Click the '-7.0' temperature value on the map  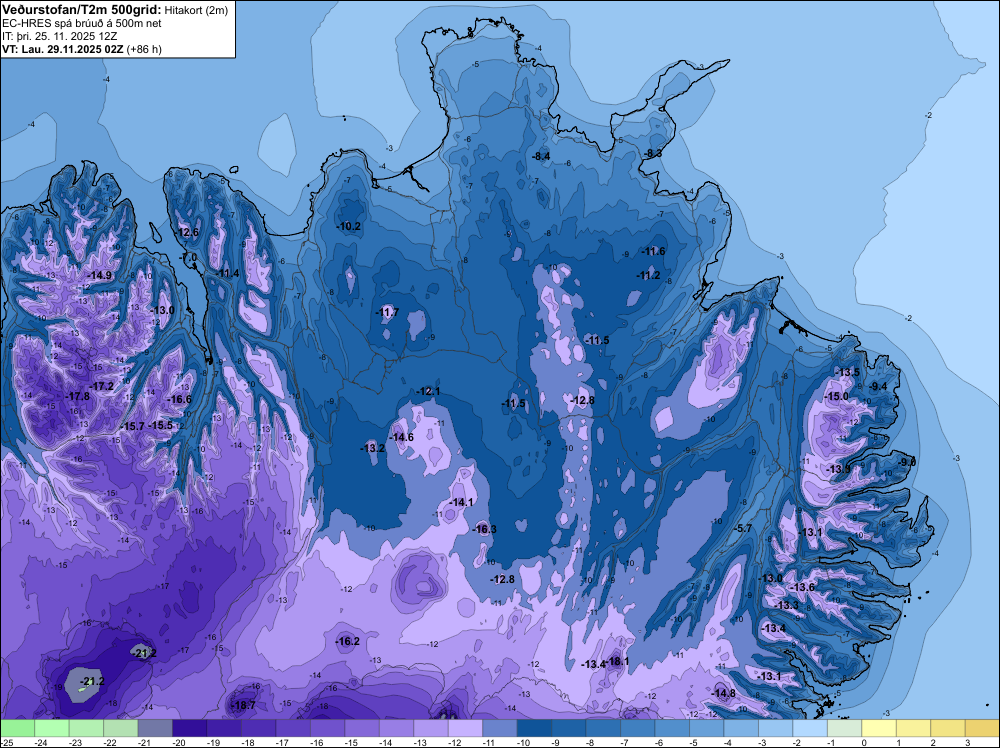click(x=189, y=257)
